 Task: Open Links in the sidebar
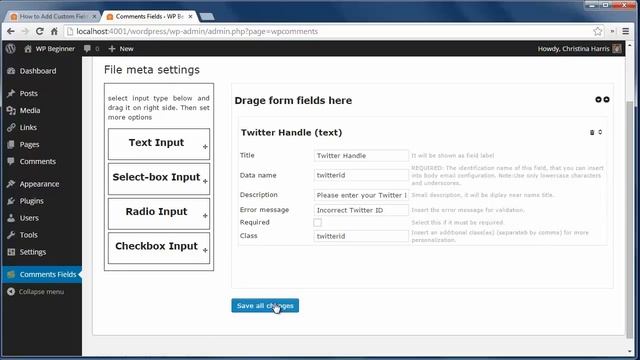point(28,127)
